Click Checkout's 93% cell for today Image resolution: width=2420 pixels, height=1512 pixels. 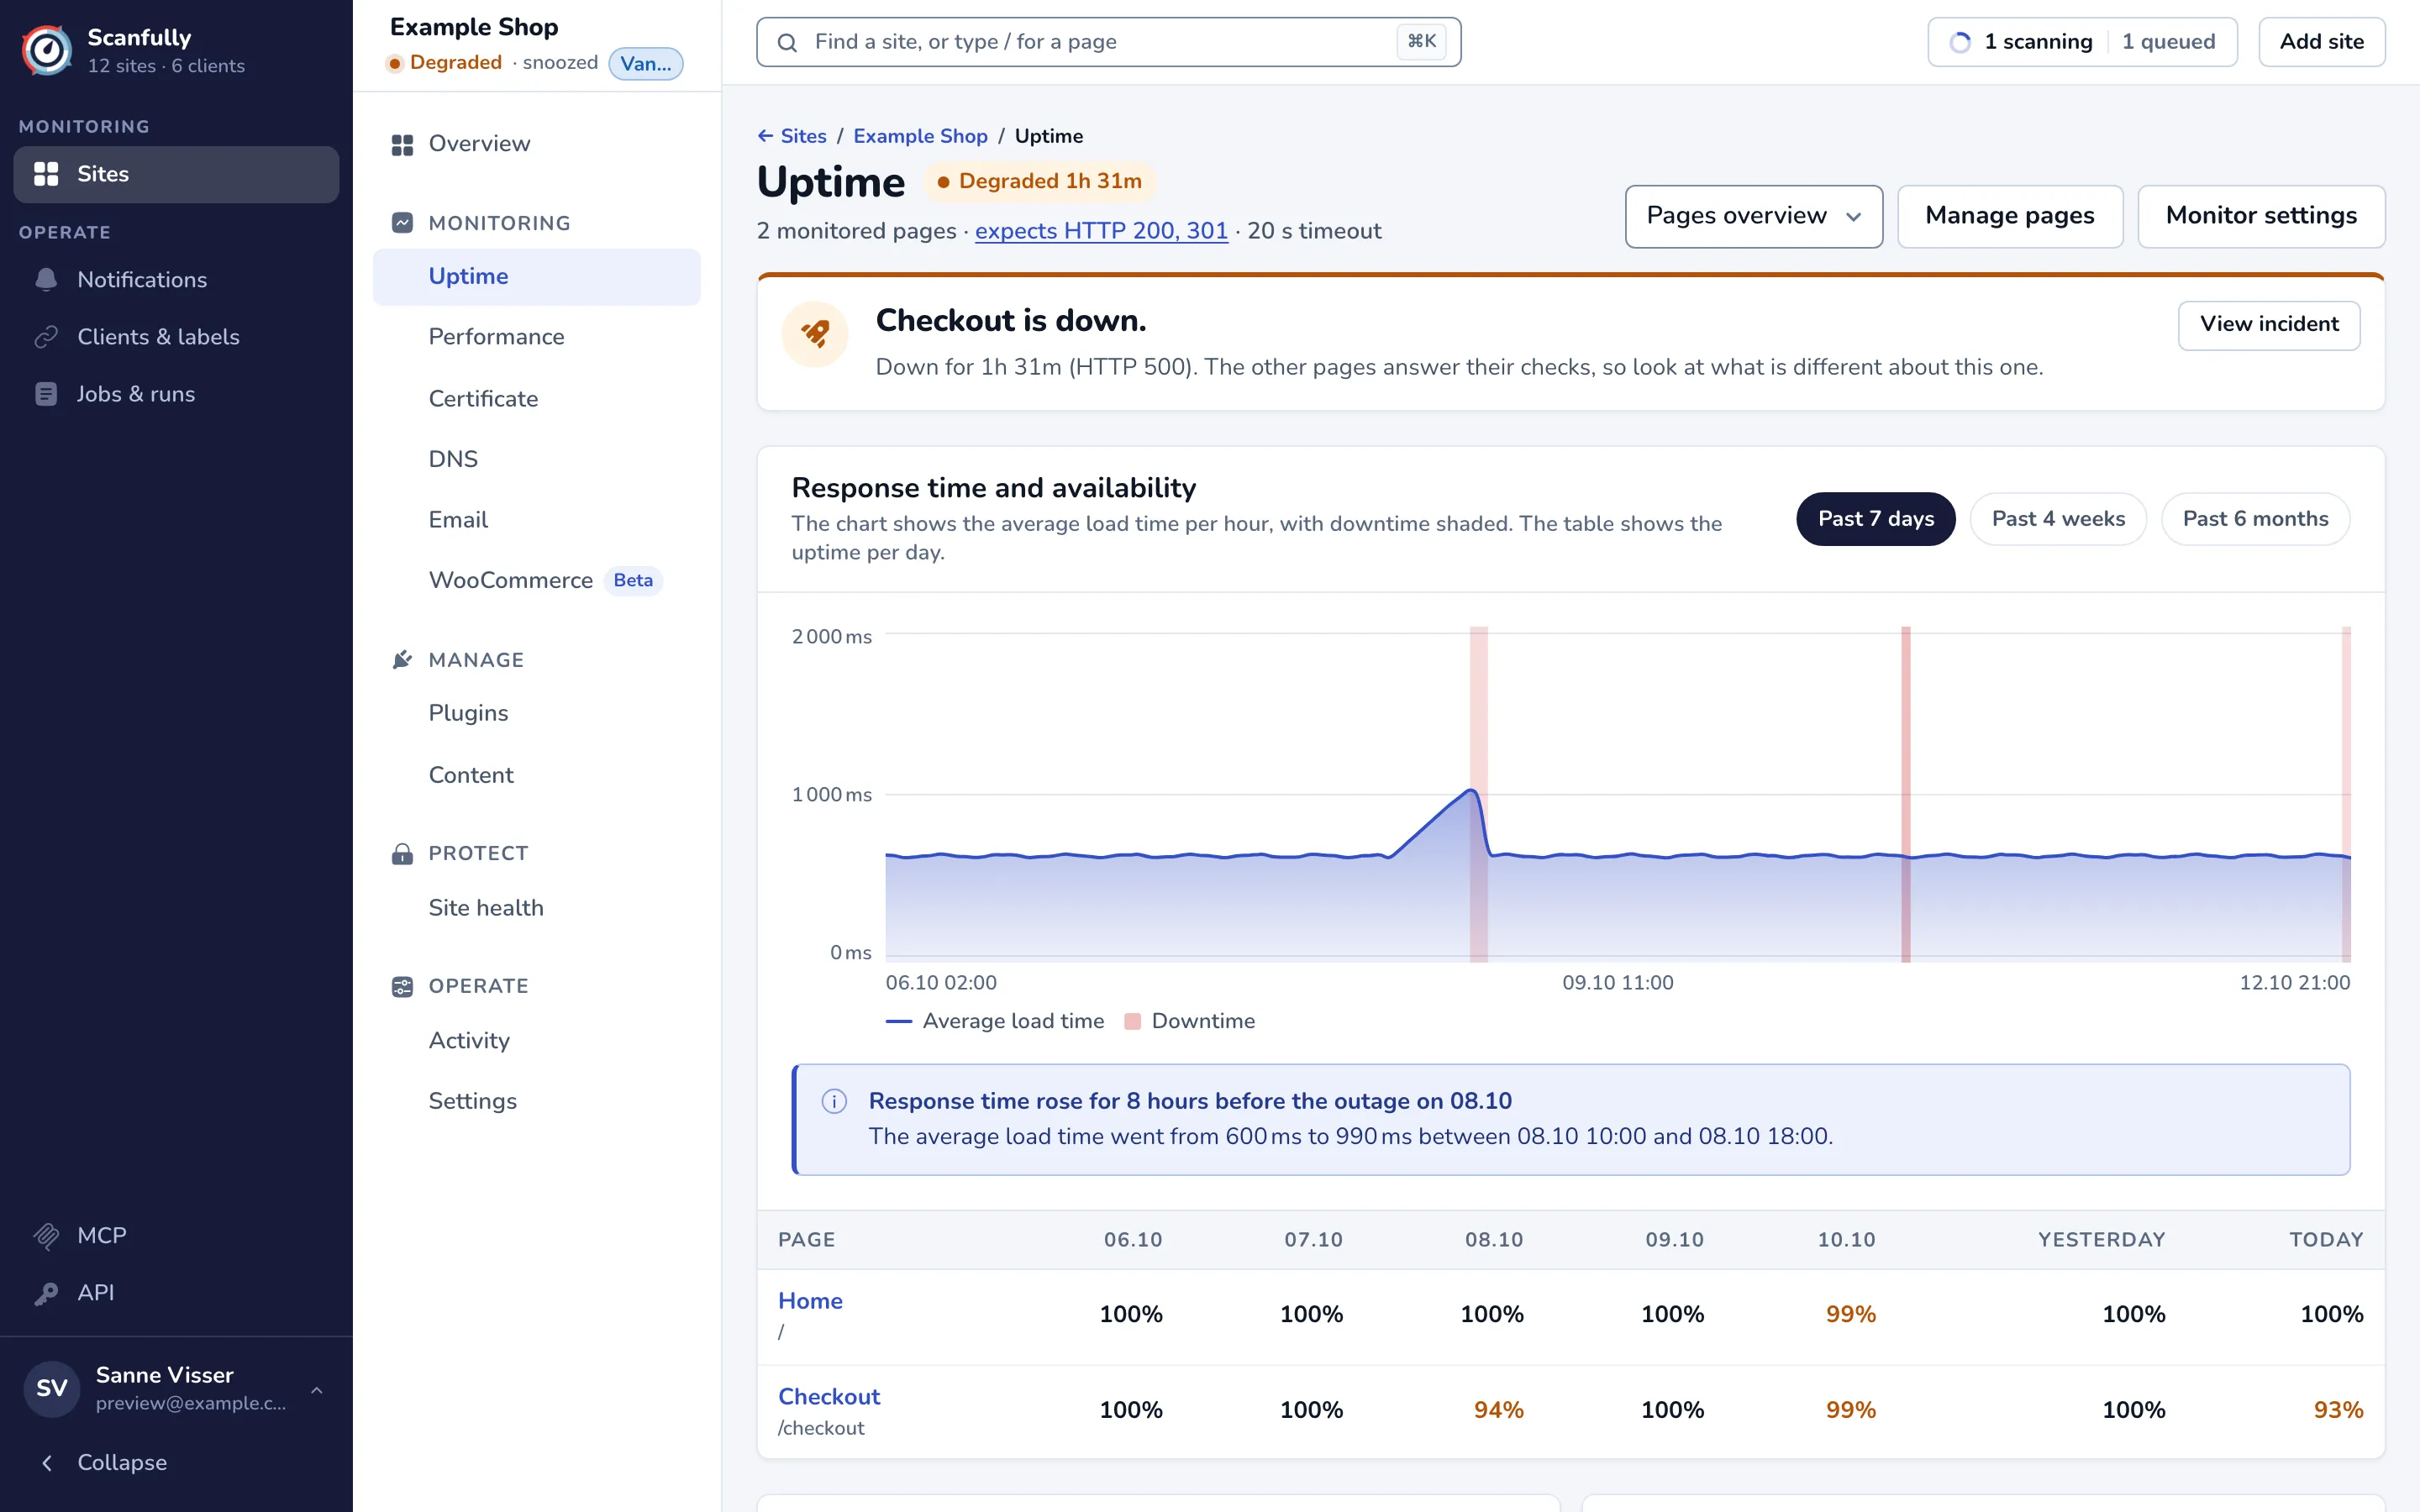coord(2338,1410)
